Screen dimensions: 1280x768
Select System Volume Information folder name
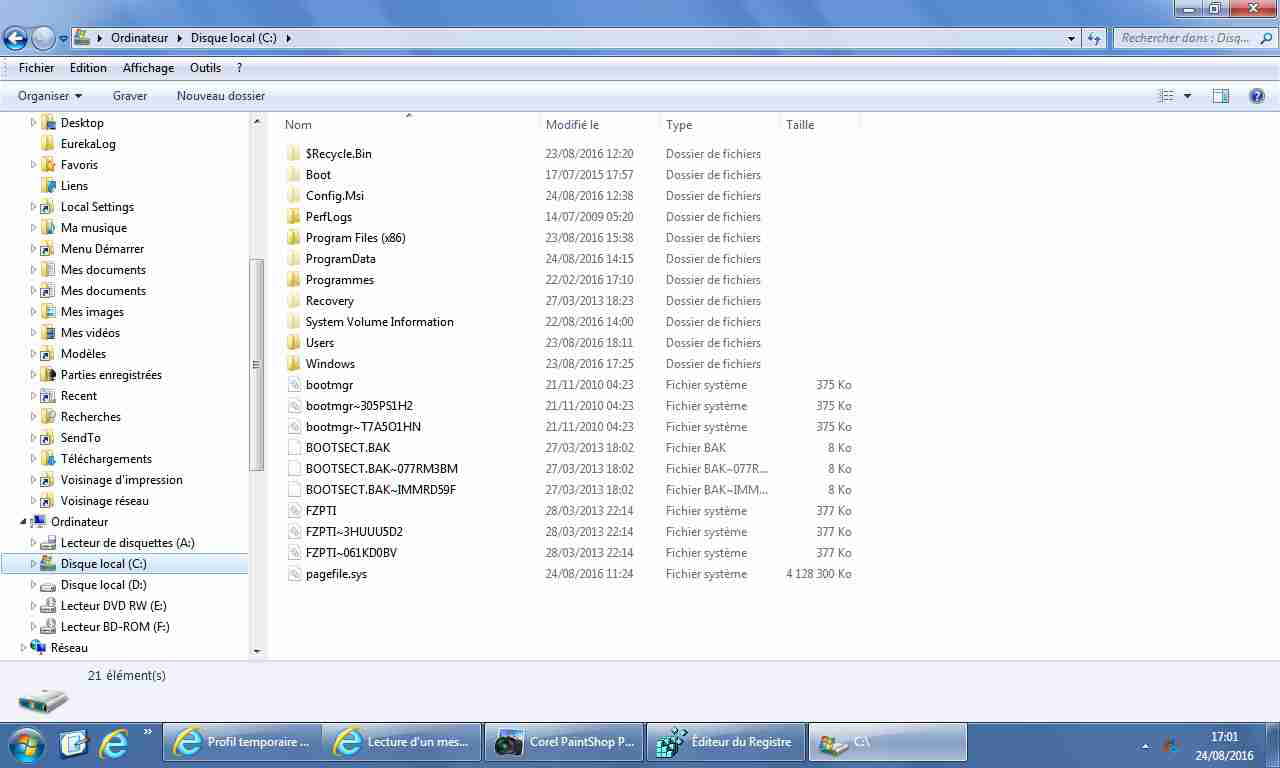click(380, 321)
